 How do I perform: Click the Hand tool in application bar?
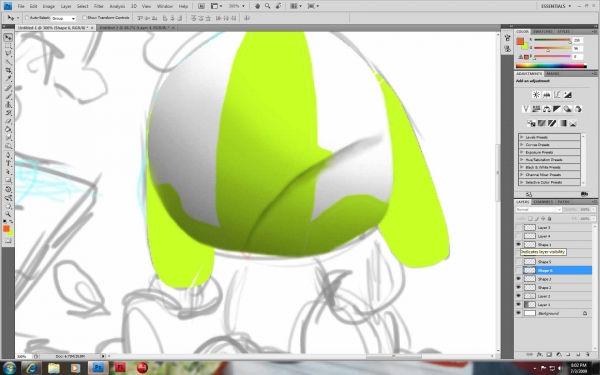[x=258, y=6]
